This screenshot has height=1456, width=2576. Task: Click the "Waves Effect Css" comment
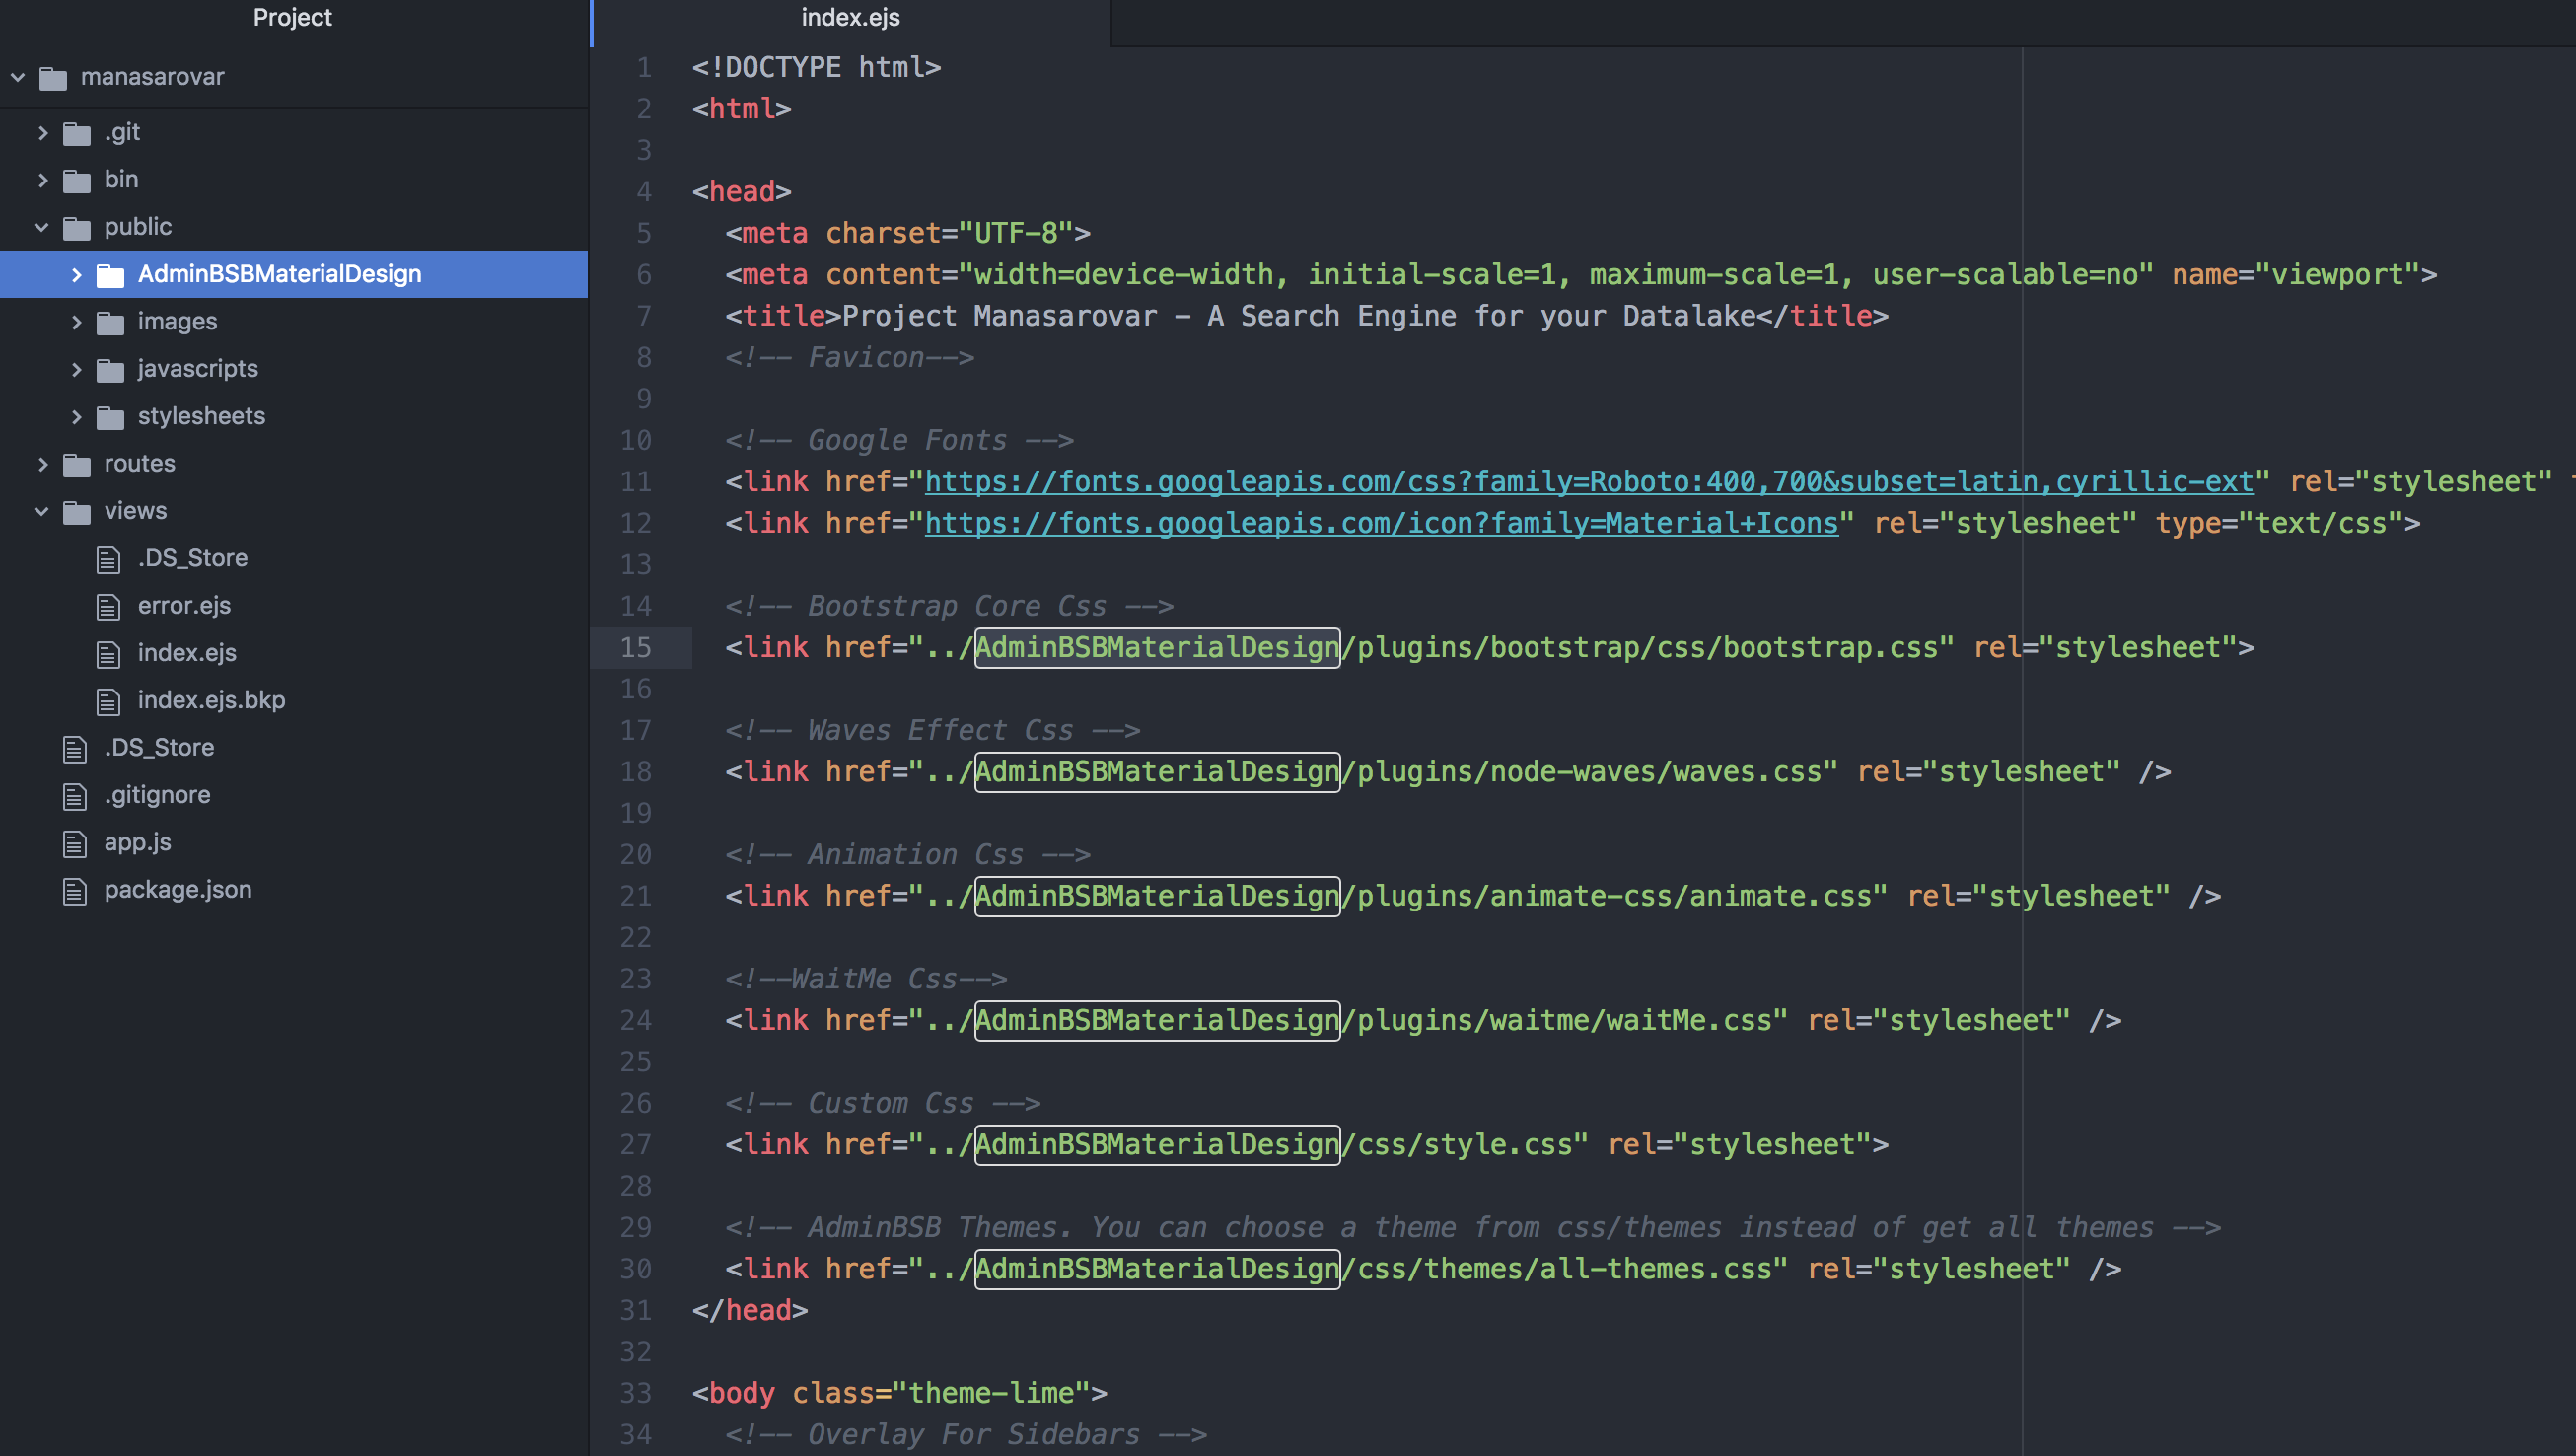coord(933,731)
